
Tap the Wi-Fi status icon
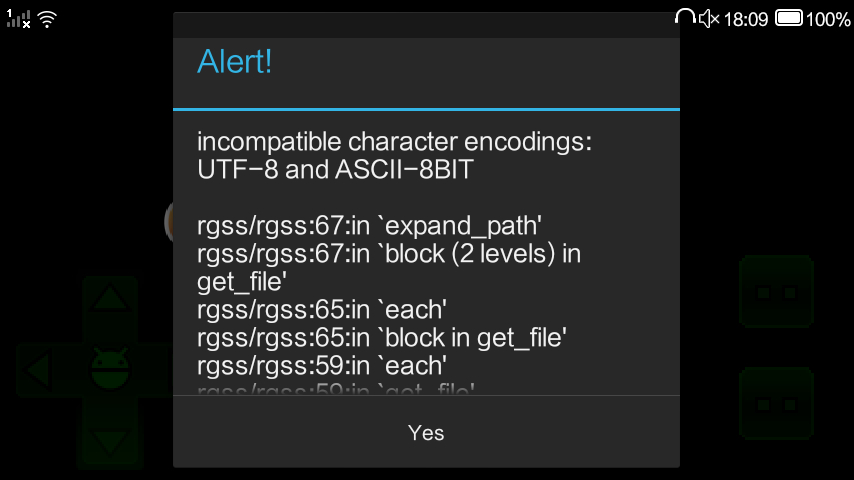47,19
